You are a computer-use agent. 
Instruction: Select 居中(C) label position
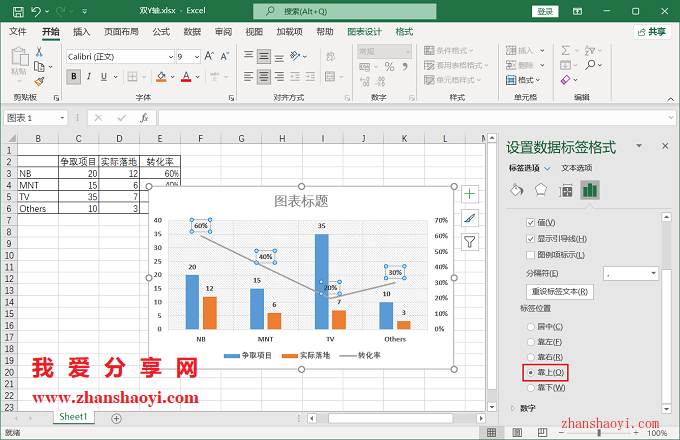(x=530, y=327)
